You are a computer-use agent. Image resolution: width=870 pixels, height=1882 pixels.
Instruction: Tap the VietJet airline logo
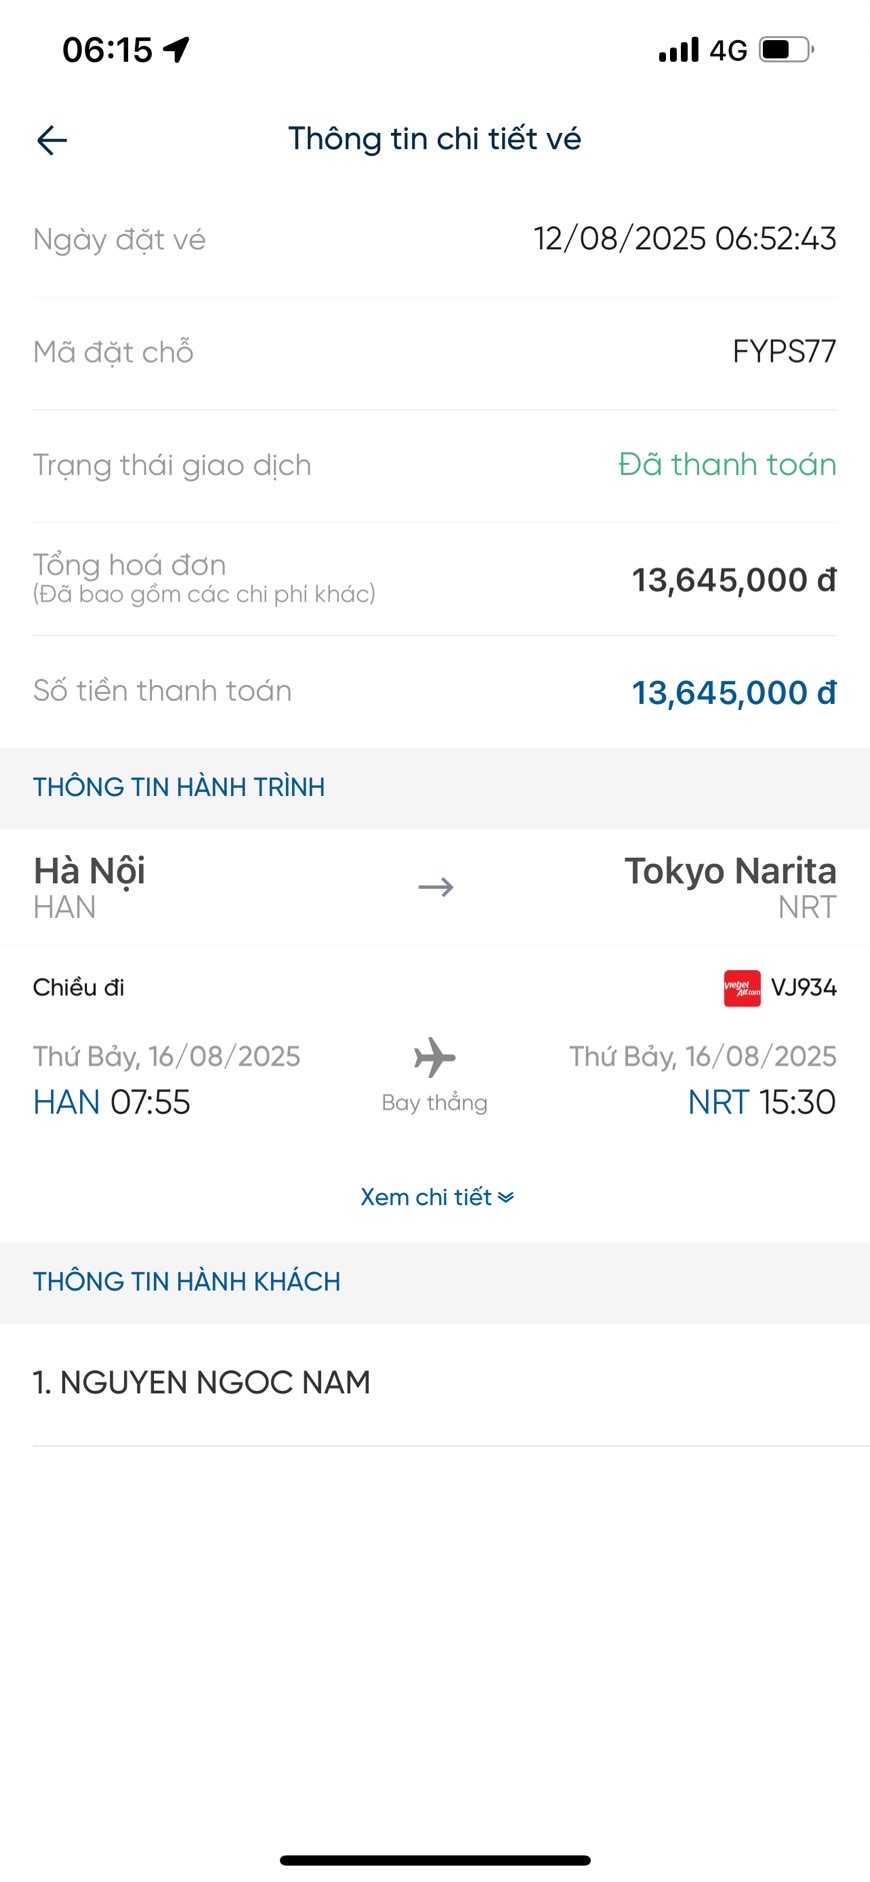(742, 988)
